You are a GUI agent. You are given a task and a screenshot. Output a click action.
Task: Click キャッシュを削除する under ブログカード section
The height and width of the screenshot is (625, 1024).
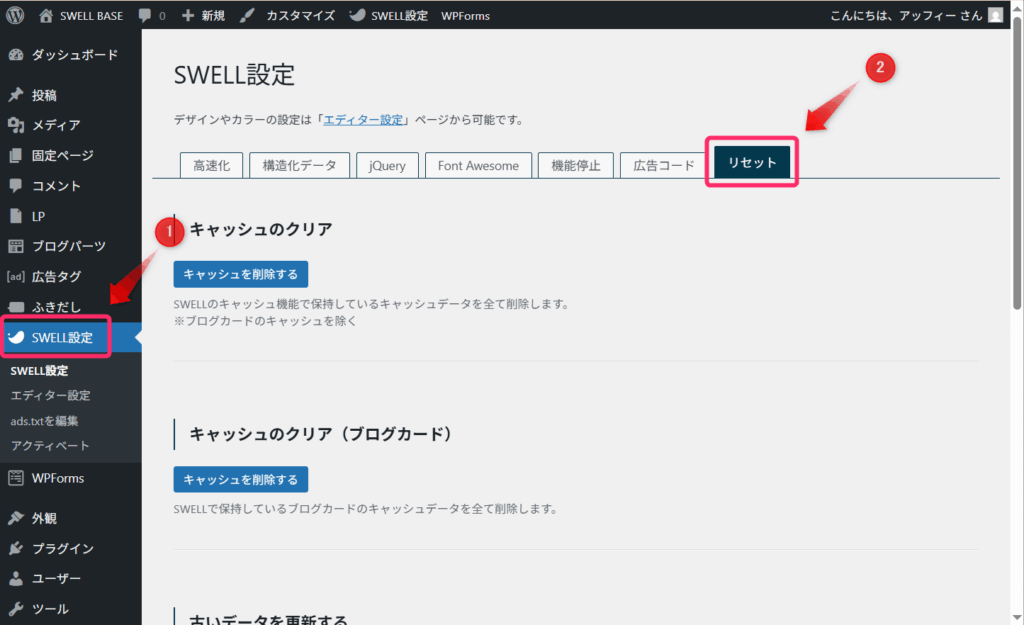point(241,479)
